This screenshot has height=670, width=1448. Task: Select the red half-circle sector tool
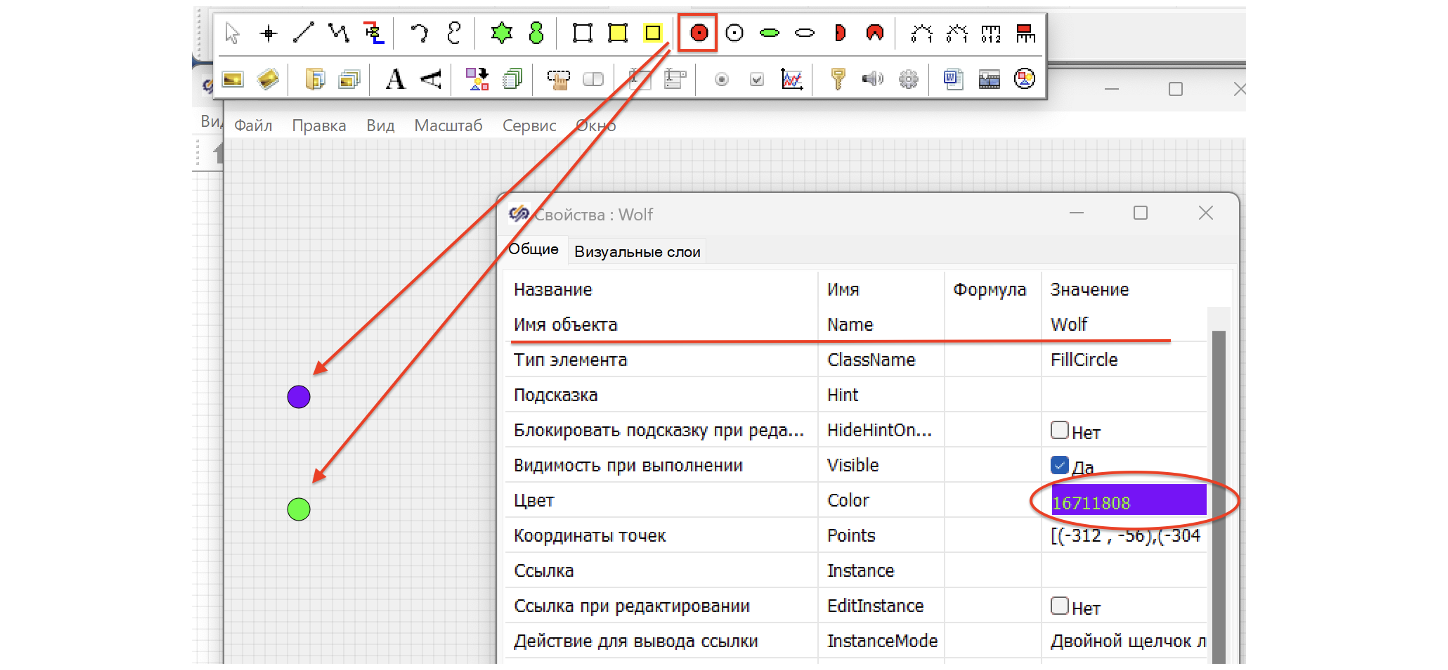[840, 34]
